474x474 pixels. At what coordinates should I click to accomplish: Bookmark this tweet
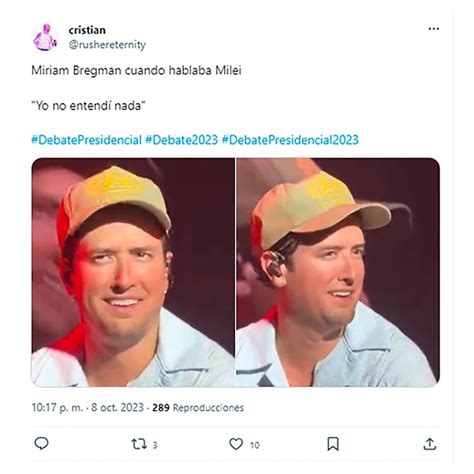pos(333,444)
